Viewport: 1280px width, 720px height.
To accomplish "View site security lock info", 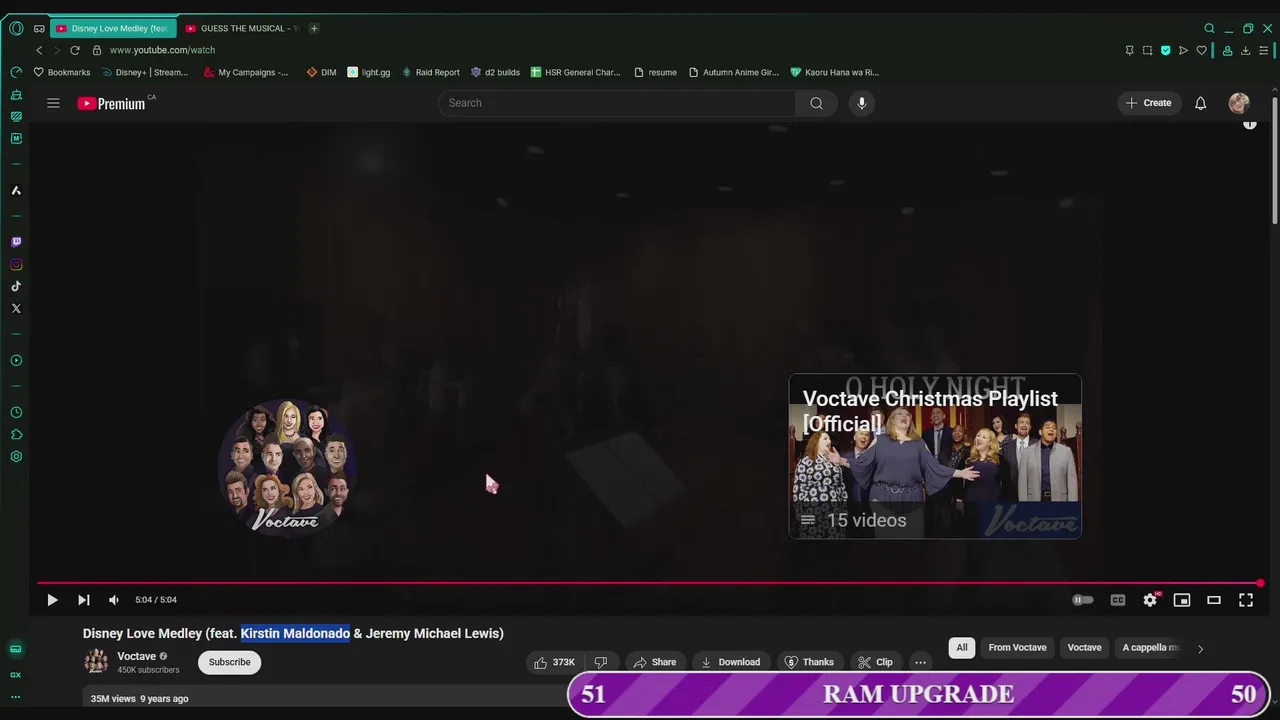I will [x=97, y=50].
